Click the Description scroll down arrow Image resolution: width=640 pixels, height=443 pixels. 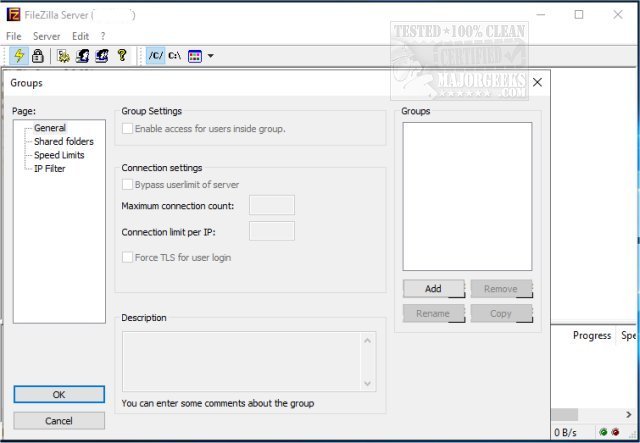(x=367, y=383)
